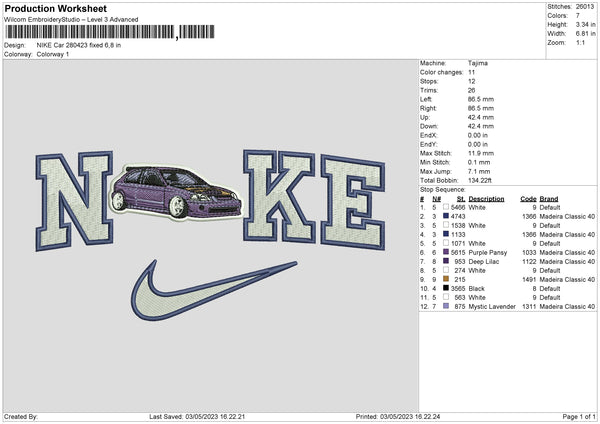This screenshot has height=424, width=600.
Task: Click the white swatch beside 274 stitches
Action: tap(446, 270)
